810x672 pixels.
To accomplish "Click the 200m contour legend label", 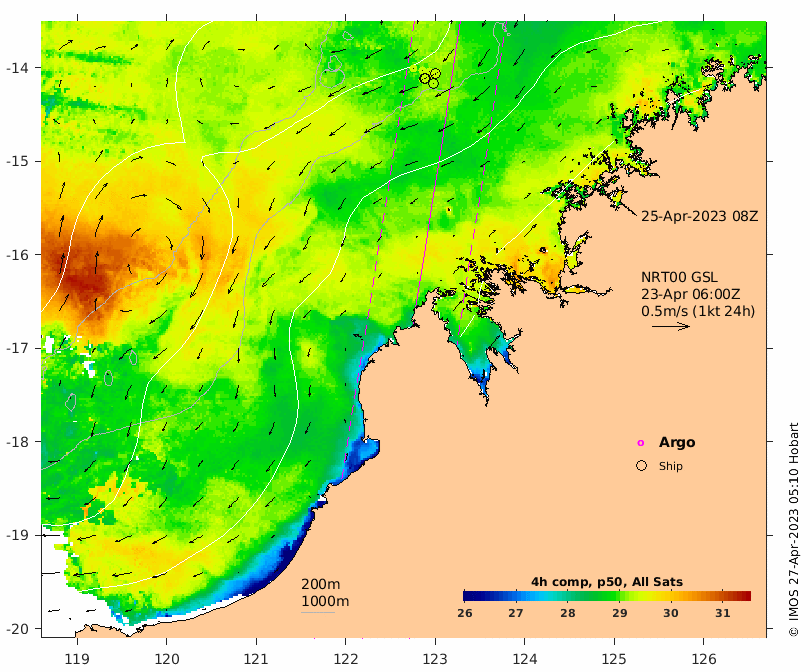I will click(x=320, y=584).
